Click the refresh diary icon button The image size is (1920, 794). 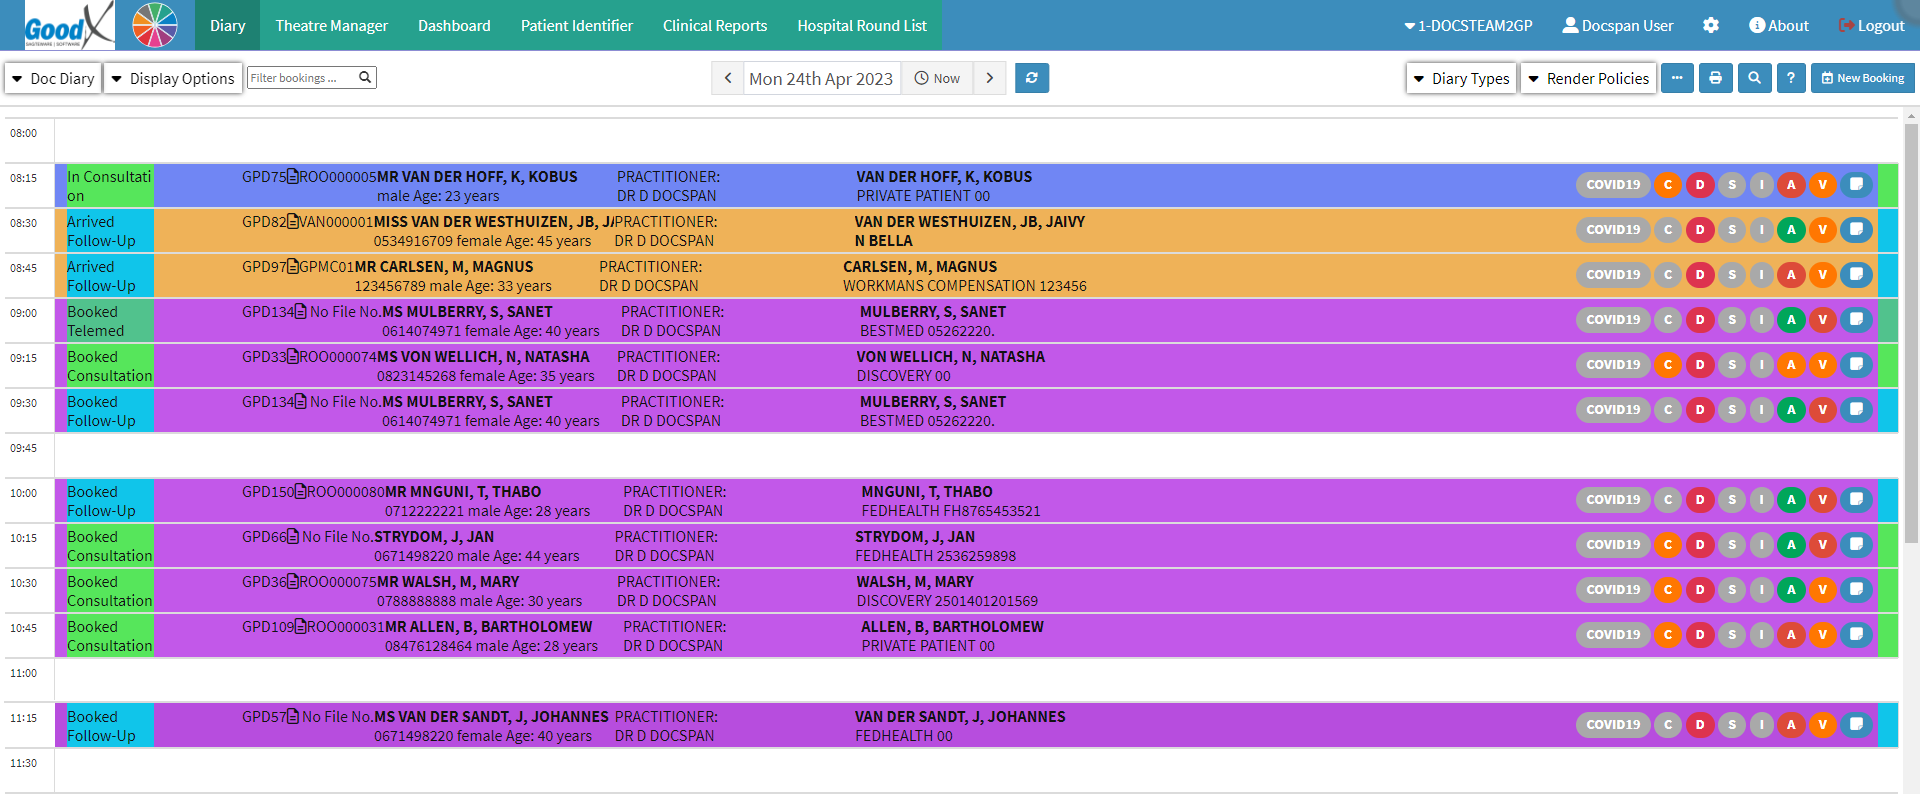pyautogui.click(x=1031, y=78)
